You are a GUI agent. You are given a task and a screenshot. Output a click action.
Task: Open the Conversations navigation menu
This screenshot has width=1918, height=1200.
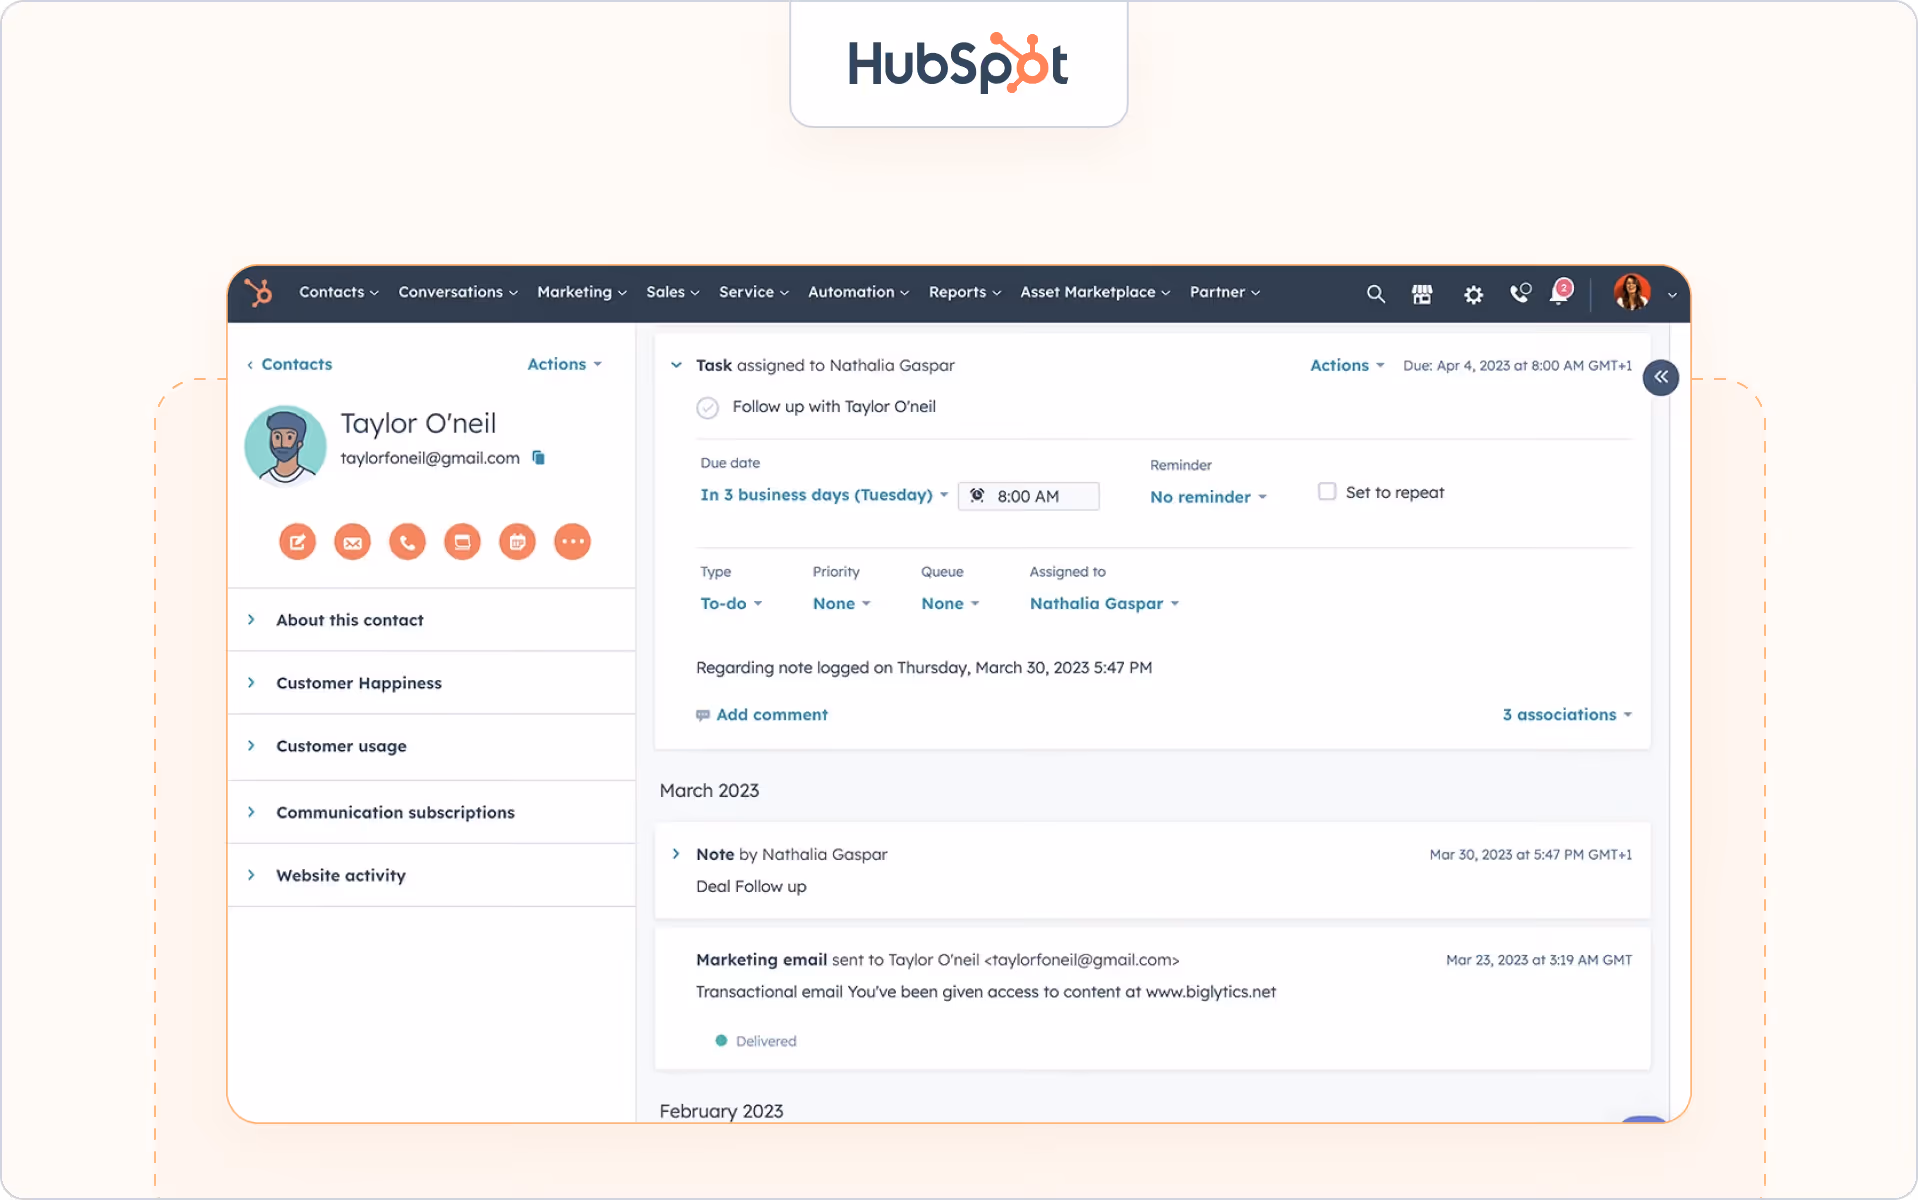pos(458,292)
